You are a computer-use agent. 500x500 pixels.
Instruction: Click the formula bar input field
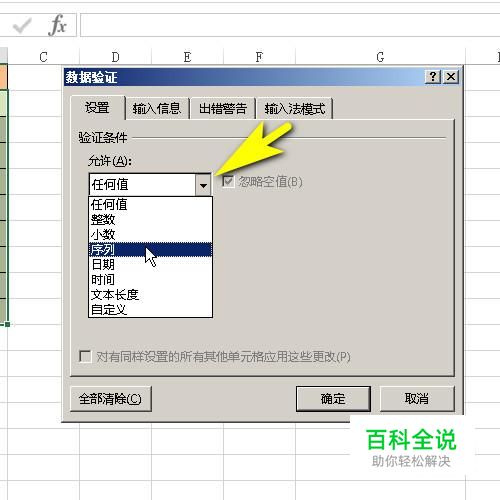click(x=290, y=25)
